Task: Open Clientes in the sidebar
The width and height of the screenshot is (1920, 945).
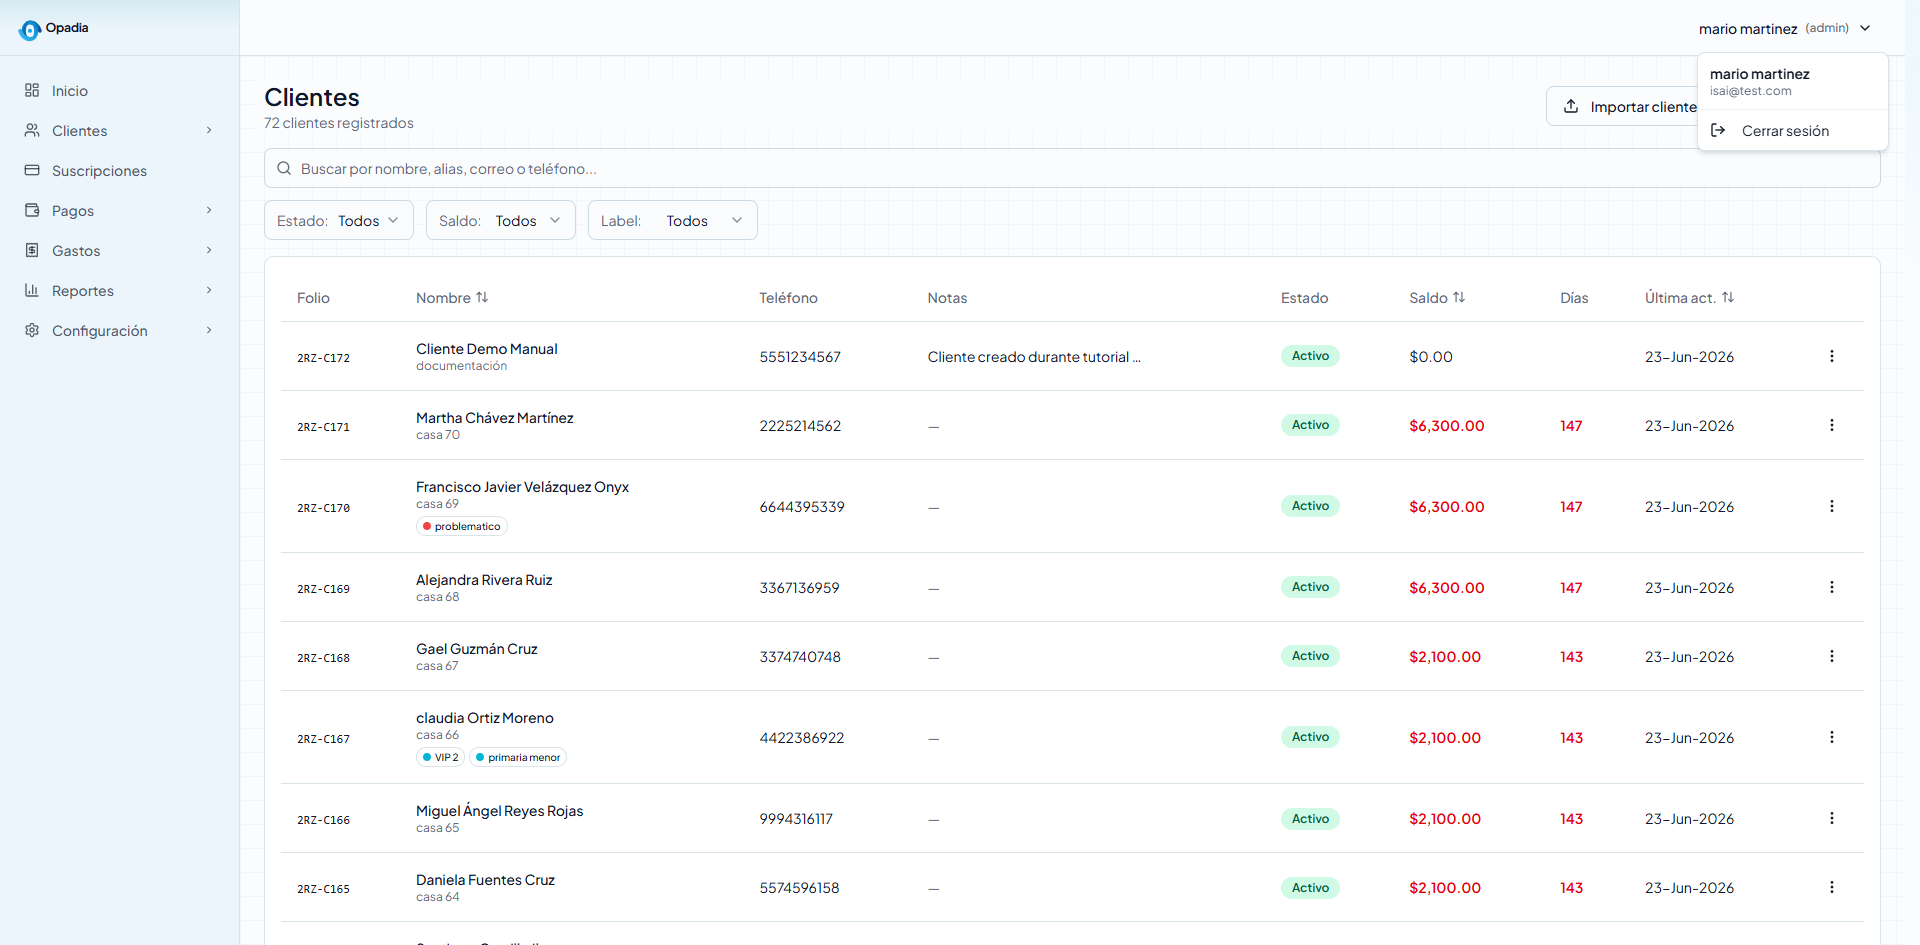Action: click(x=120, y=130)
